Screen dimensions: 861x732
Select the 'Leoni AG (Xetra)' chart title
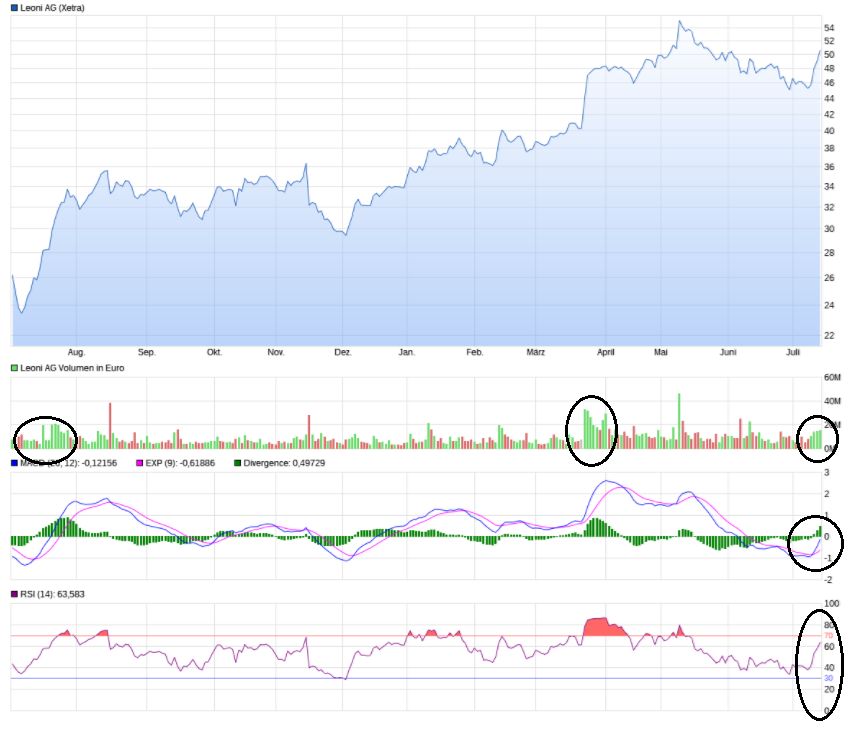tap(52, 8)
